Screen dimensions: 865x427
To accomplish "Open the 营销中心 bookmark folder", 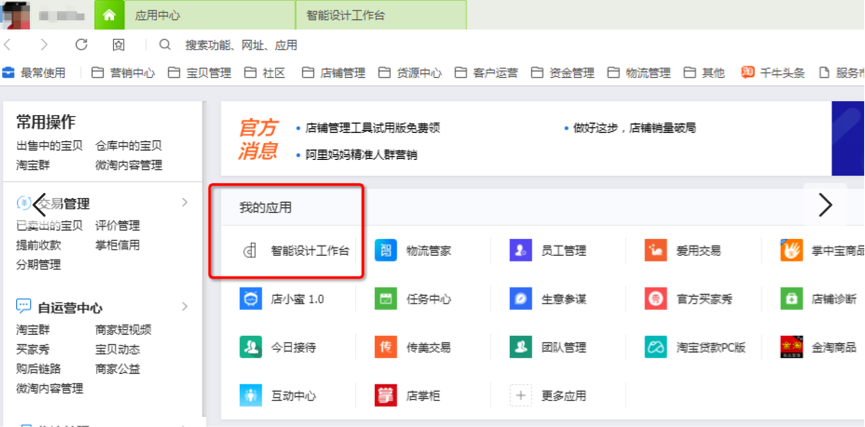I will coord(123,73).
